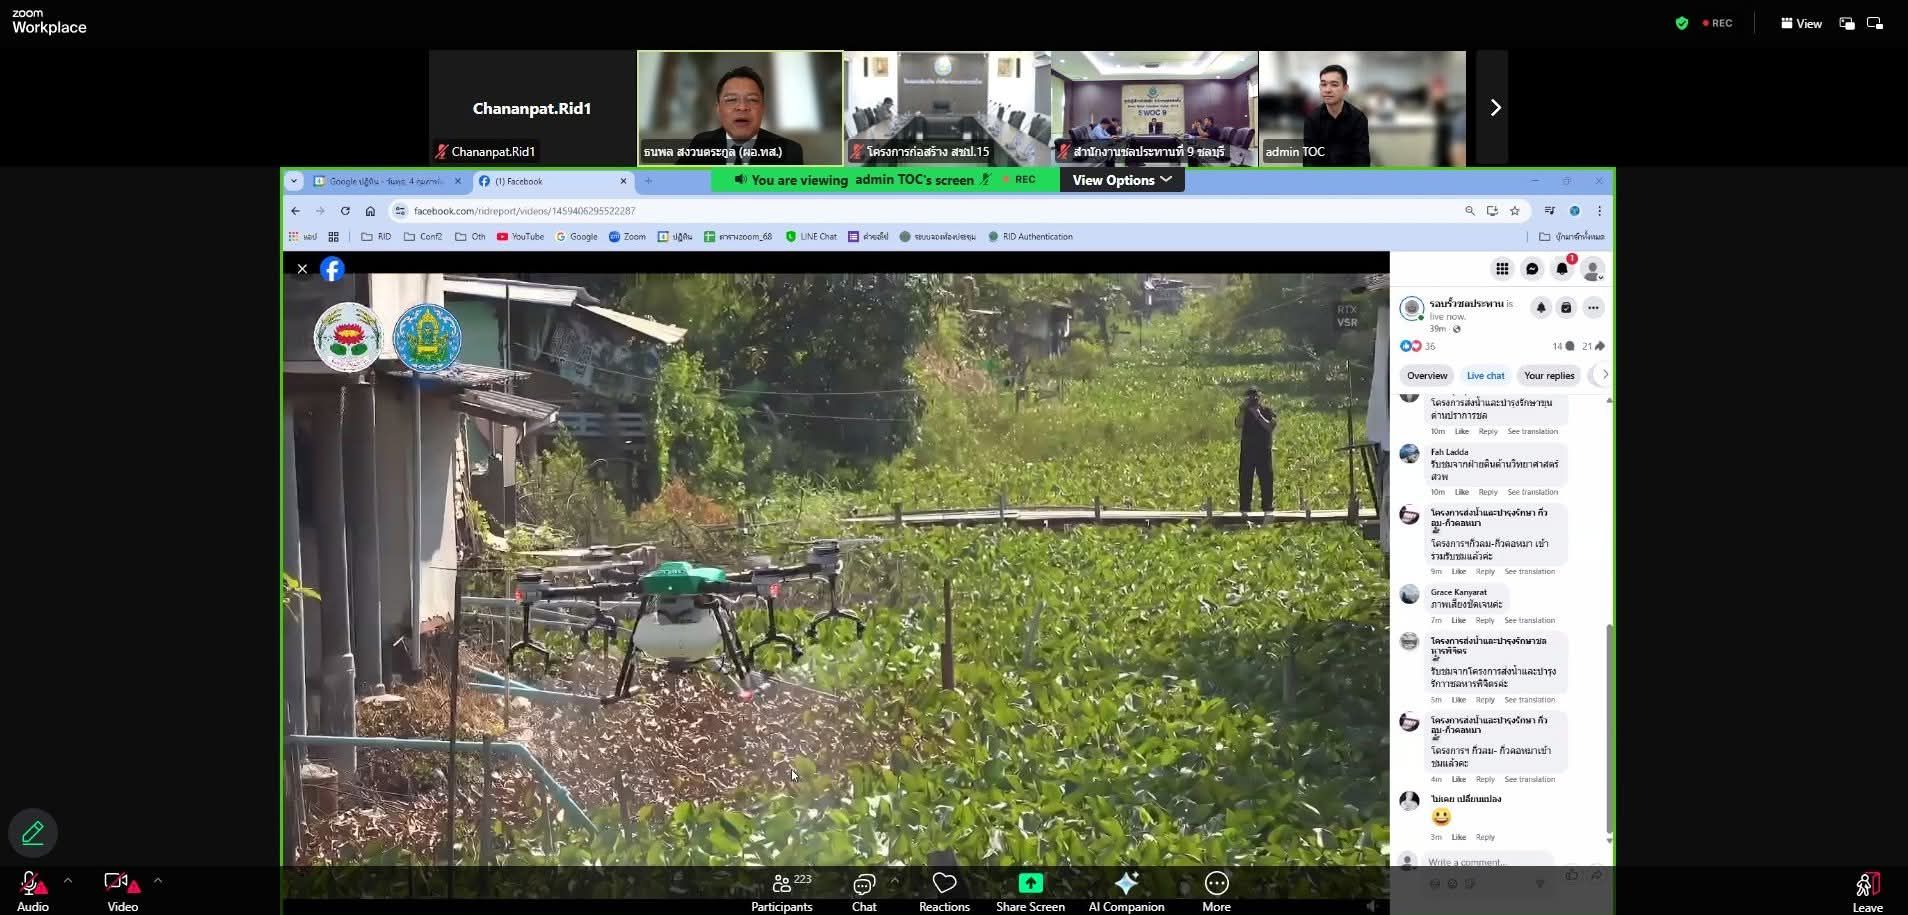The width and height of the screenshot is (1908, 915).
Task: Open the Participants panel
Action: (782, 890)
